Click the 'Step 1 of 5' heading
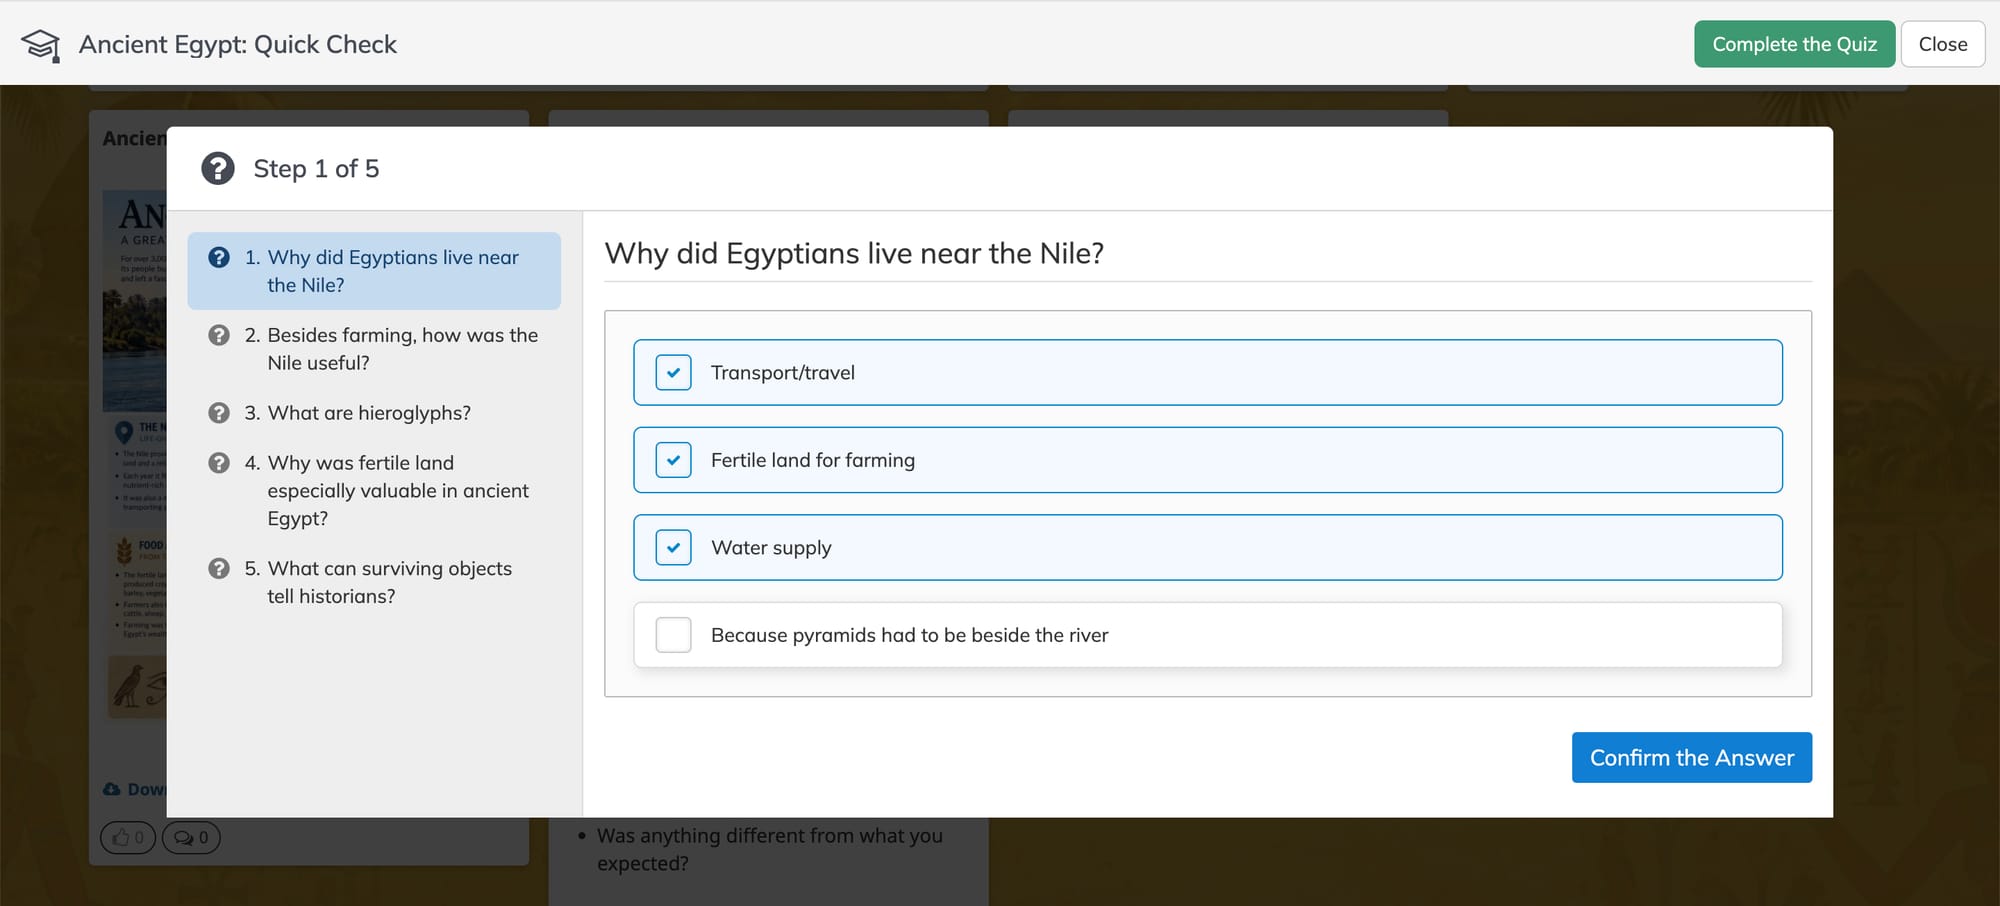The width and height of the screenshot is (2000, 906). click(316, 168)
